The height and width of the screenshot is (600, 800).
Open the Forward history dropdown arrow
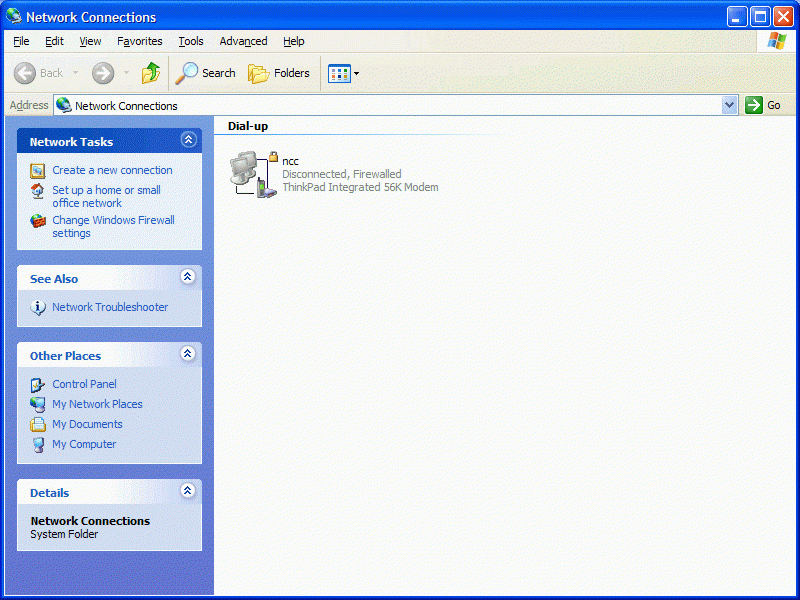pos(126,73)
